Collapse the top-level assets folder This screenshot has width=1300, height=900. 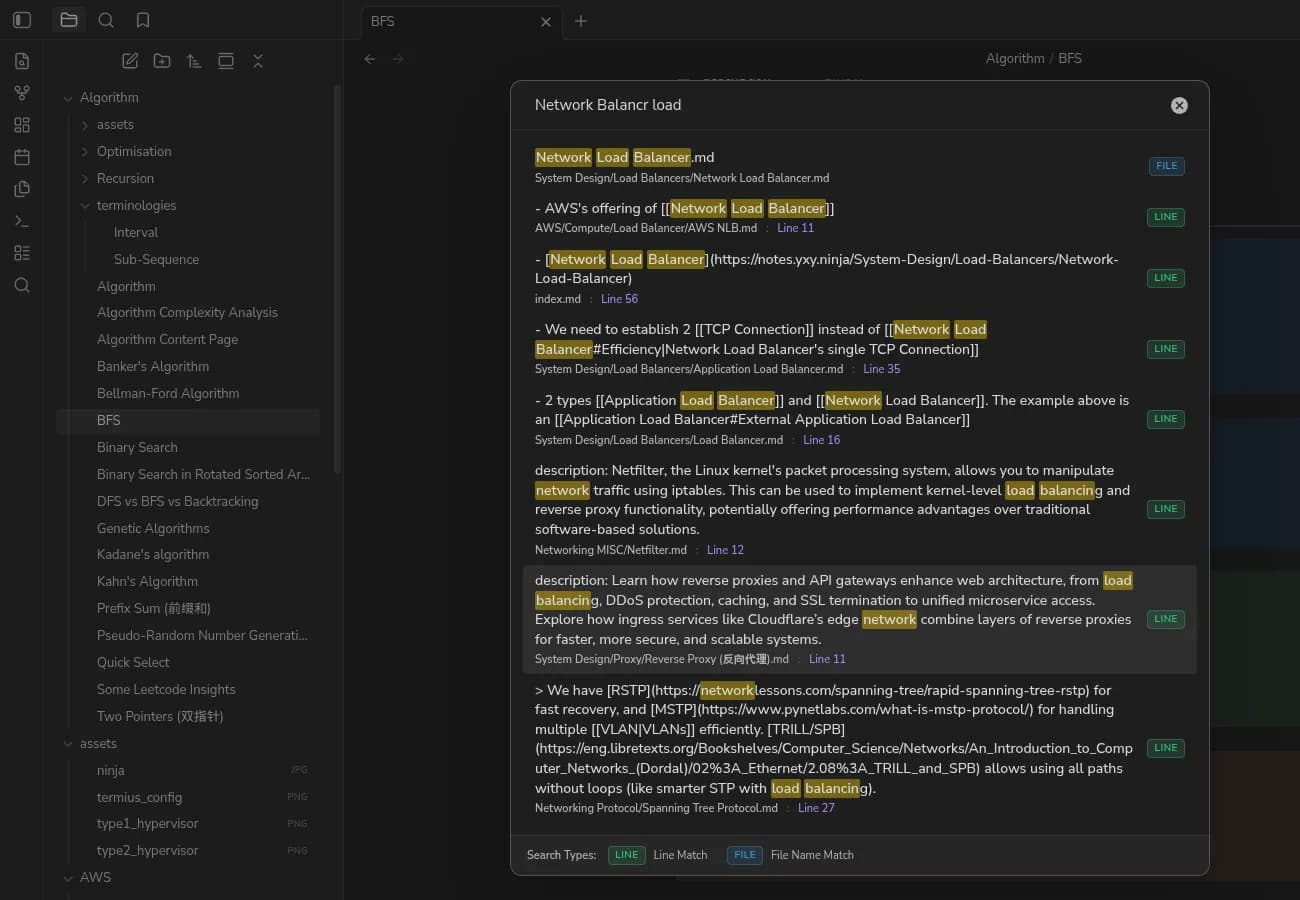click(x=68, y=744)
